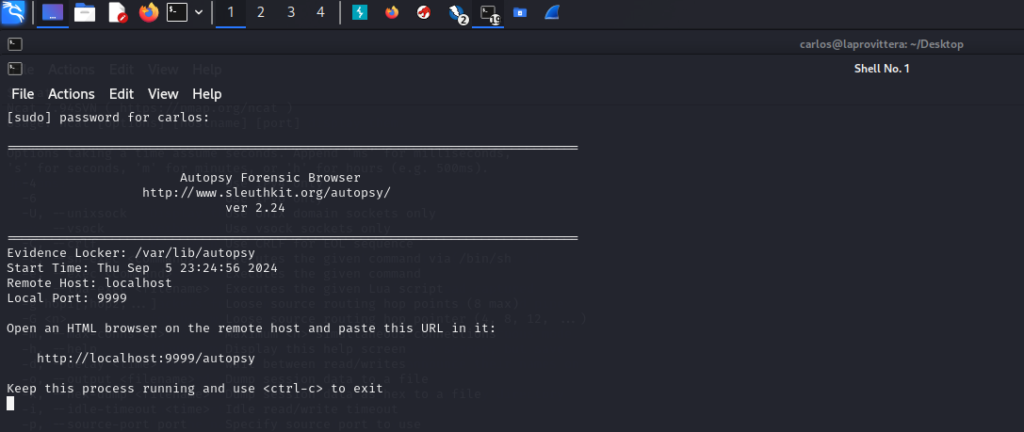Viewport: 1024px width, 432px height.
Task: Open the Help menu in terminal
Action: (x=207, y=94)
